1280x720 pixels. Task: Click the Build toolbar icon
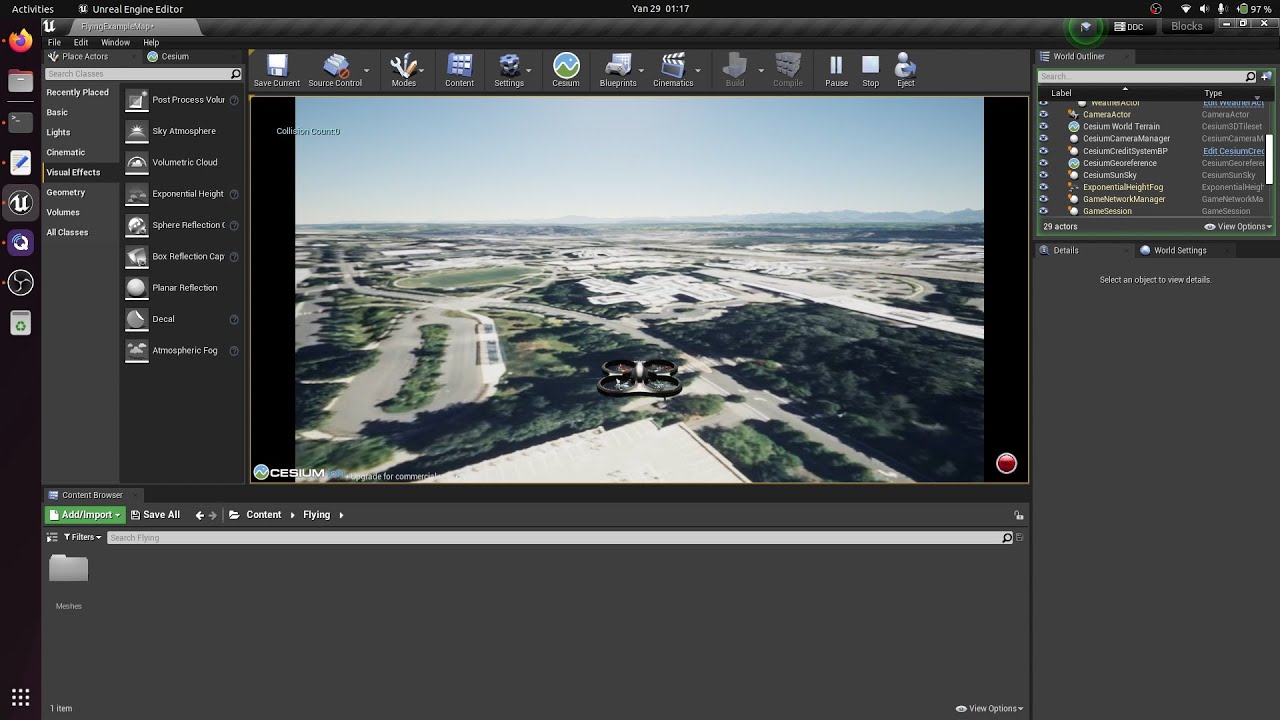735,70
